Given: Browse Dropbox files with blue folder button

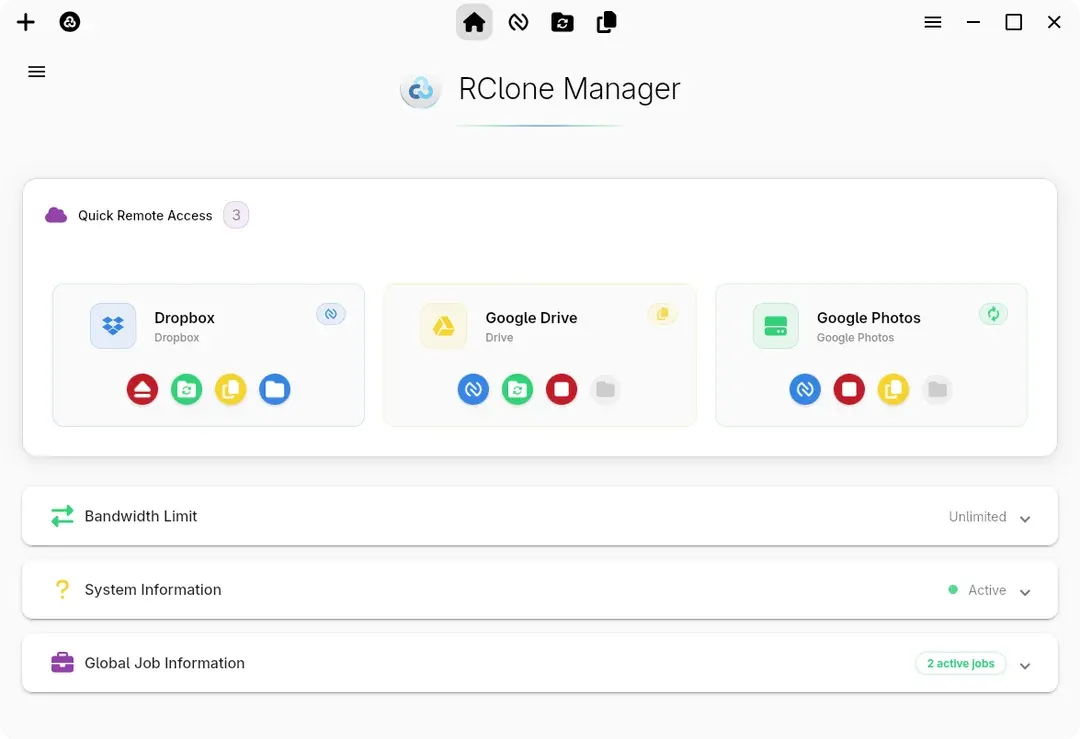Looking at the screenshot, I should (275, 389).
